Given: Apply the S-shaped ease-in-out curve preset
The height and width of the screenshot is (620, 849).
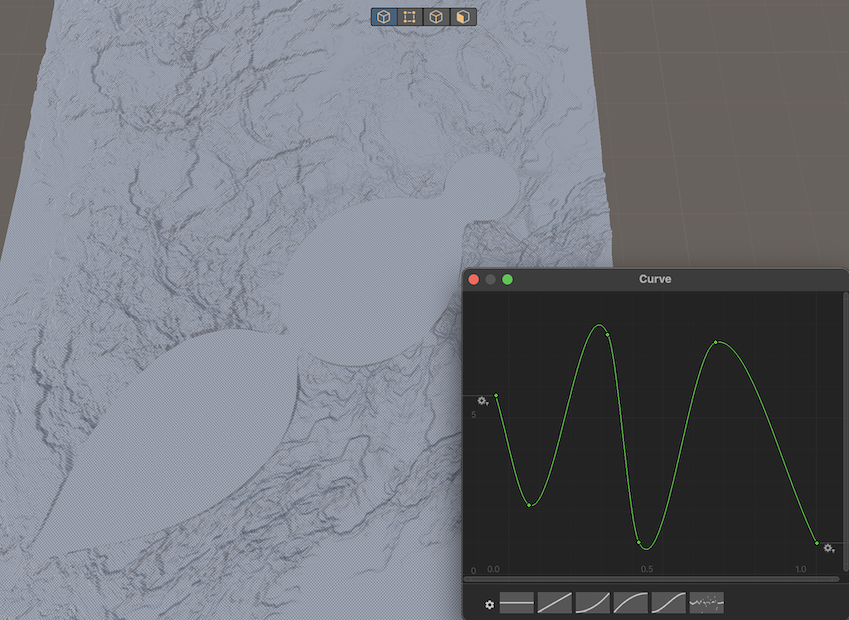Looking at the screenshot, I should 669,603.
